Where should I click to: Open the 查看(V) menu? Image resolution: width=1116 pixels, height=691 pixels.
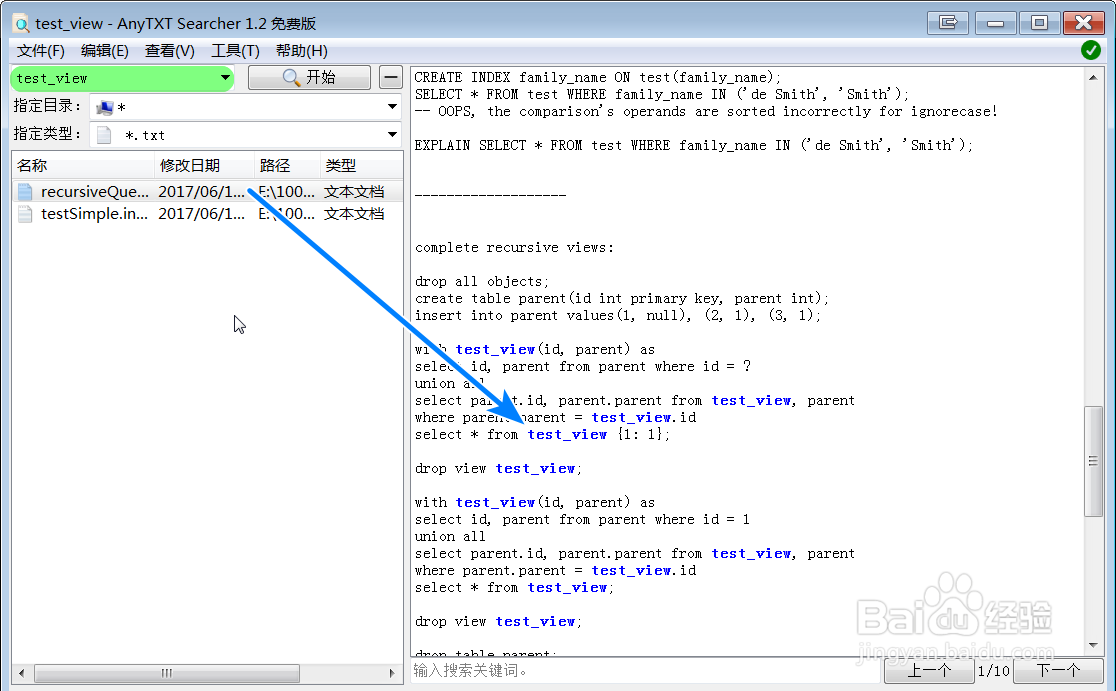(x=169, y=51)
